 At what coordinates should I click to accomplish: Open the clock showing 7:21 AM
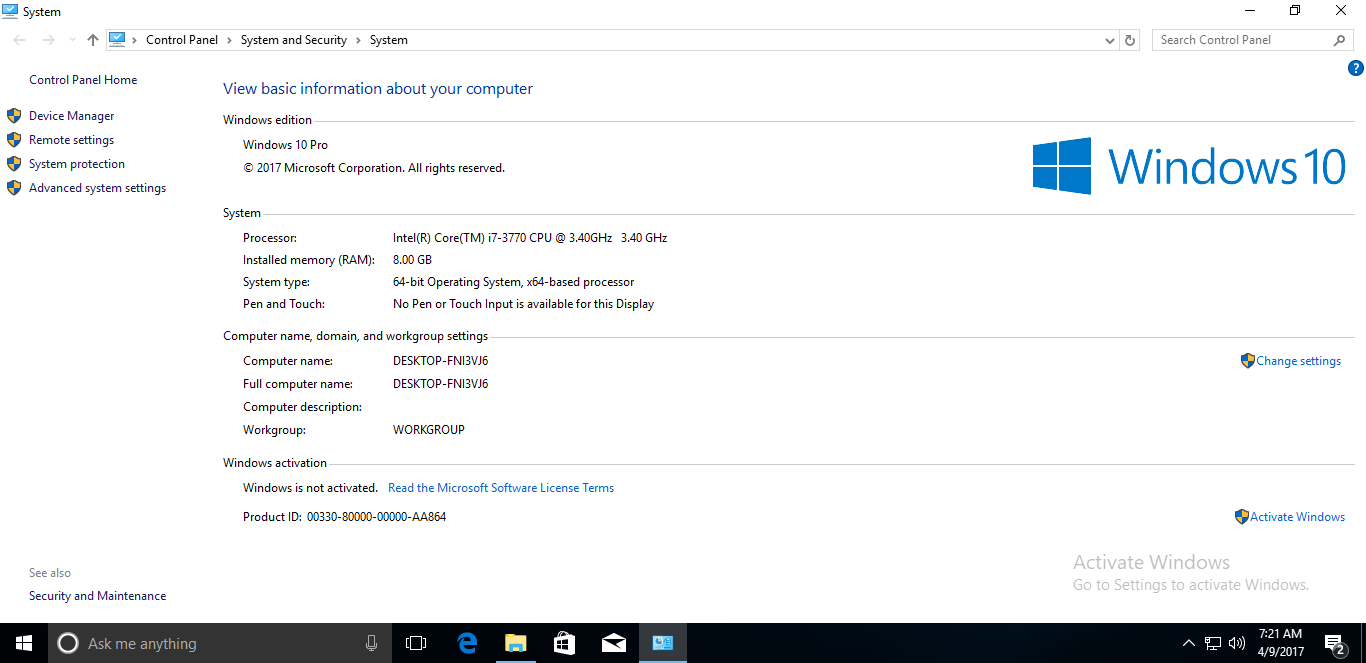[x=1280, y=643]
